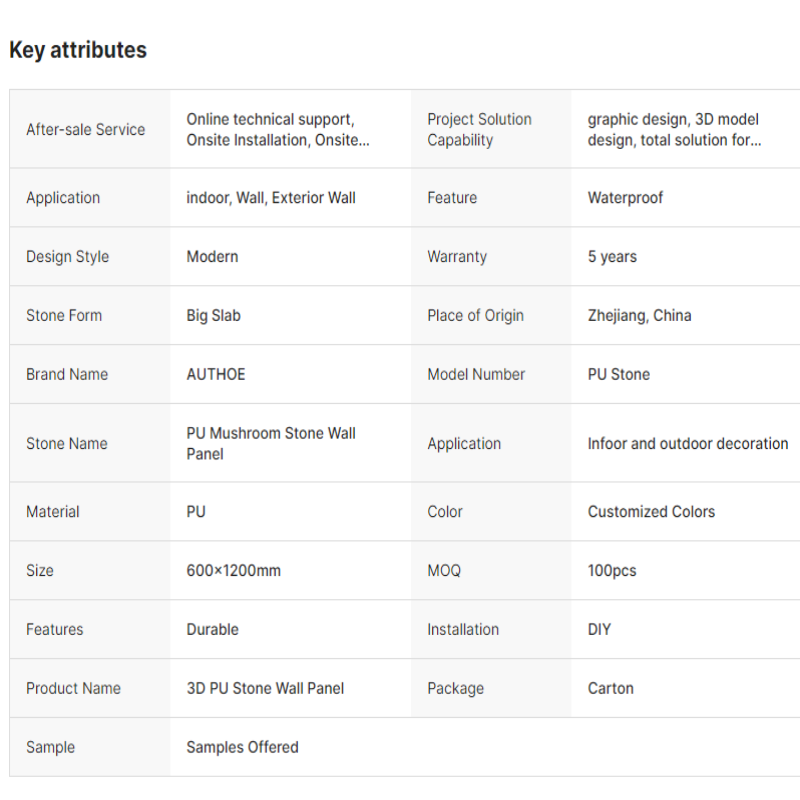Click the Big Slab stone form value

pyautogui.click(x=213, y=316)
